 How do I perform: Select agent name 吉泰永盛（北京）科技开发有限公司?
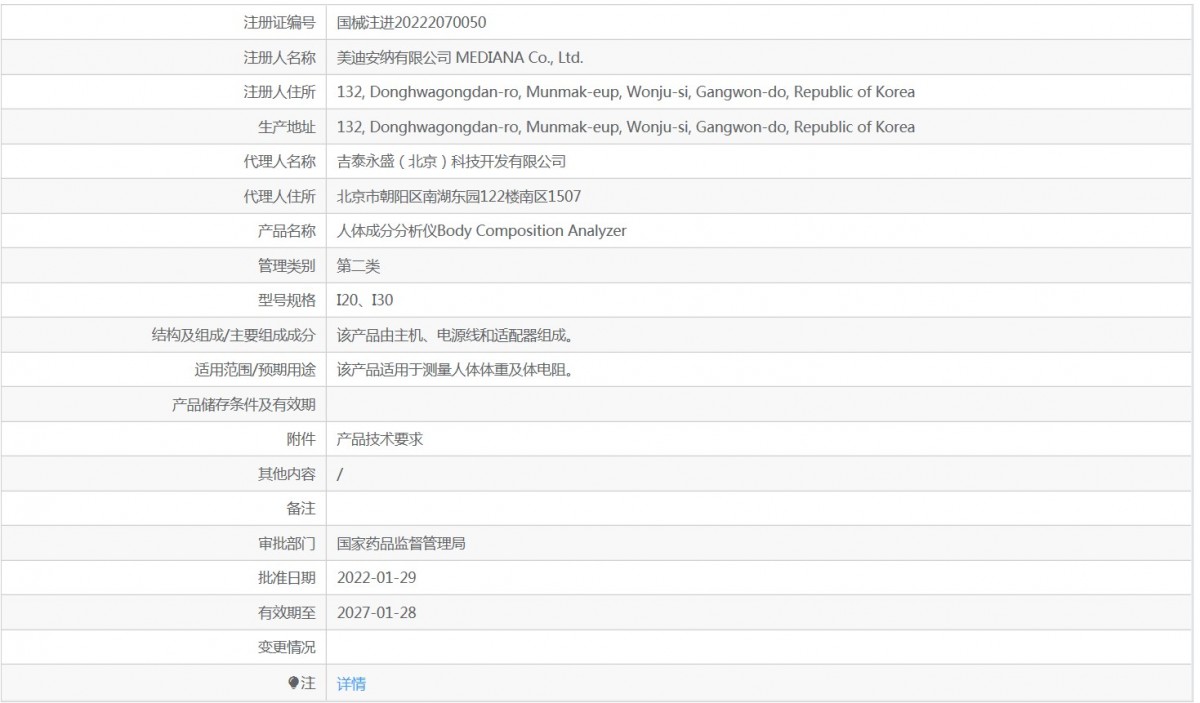coord(452,161)
